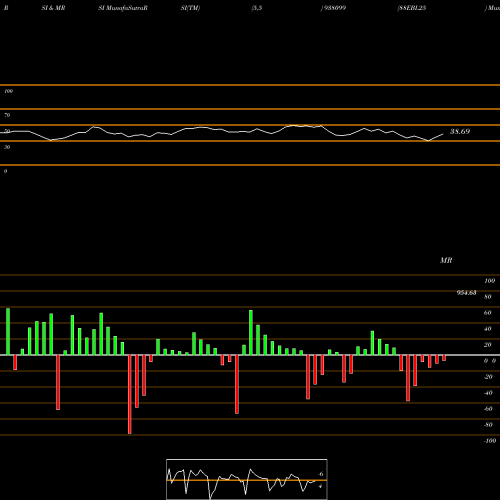This screenshot has width=500, height=500.
Task: Click the 80 label on the MR axis
Action: click(488, 297)
